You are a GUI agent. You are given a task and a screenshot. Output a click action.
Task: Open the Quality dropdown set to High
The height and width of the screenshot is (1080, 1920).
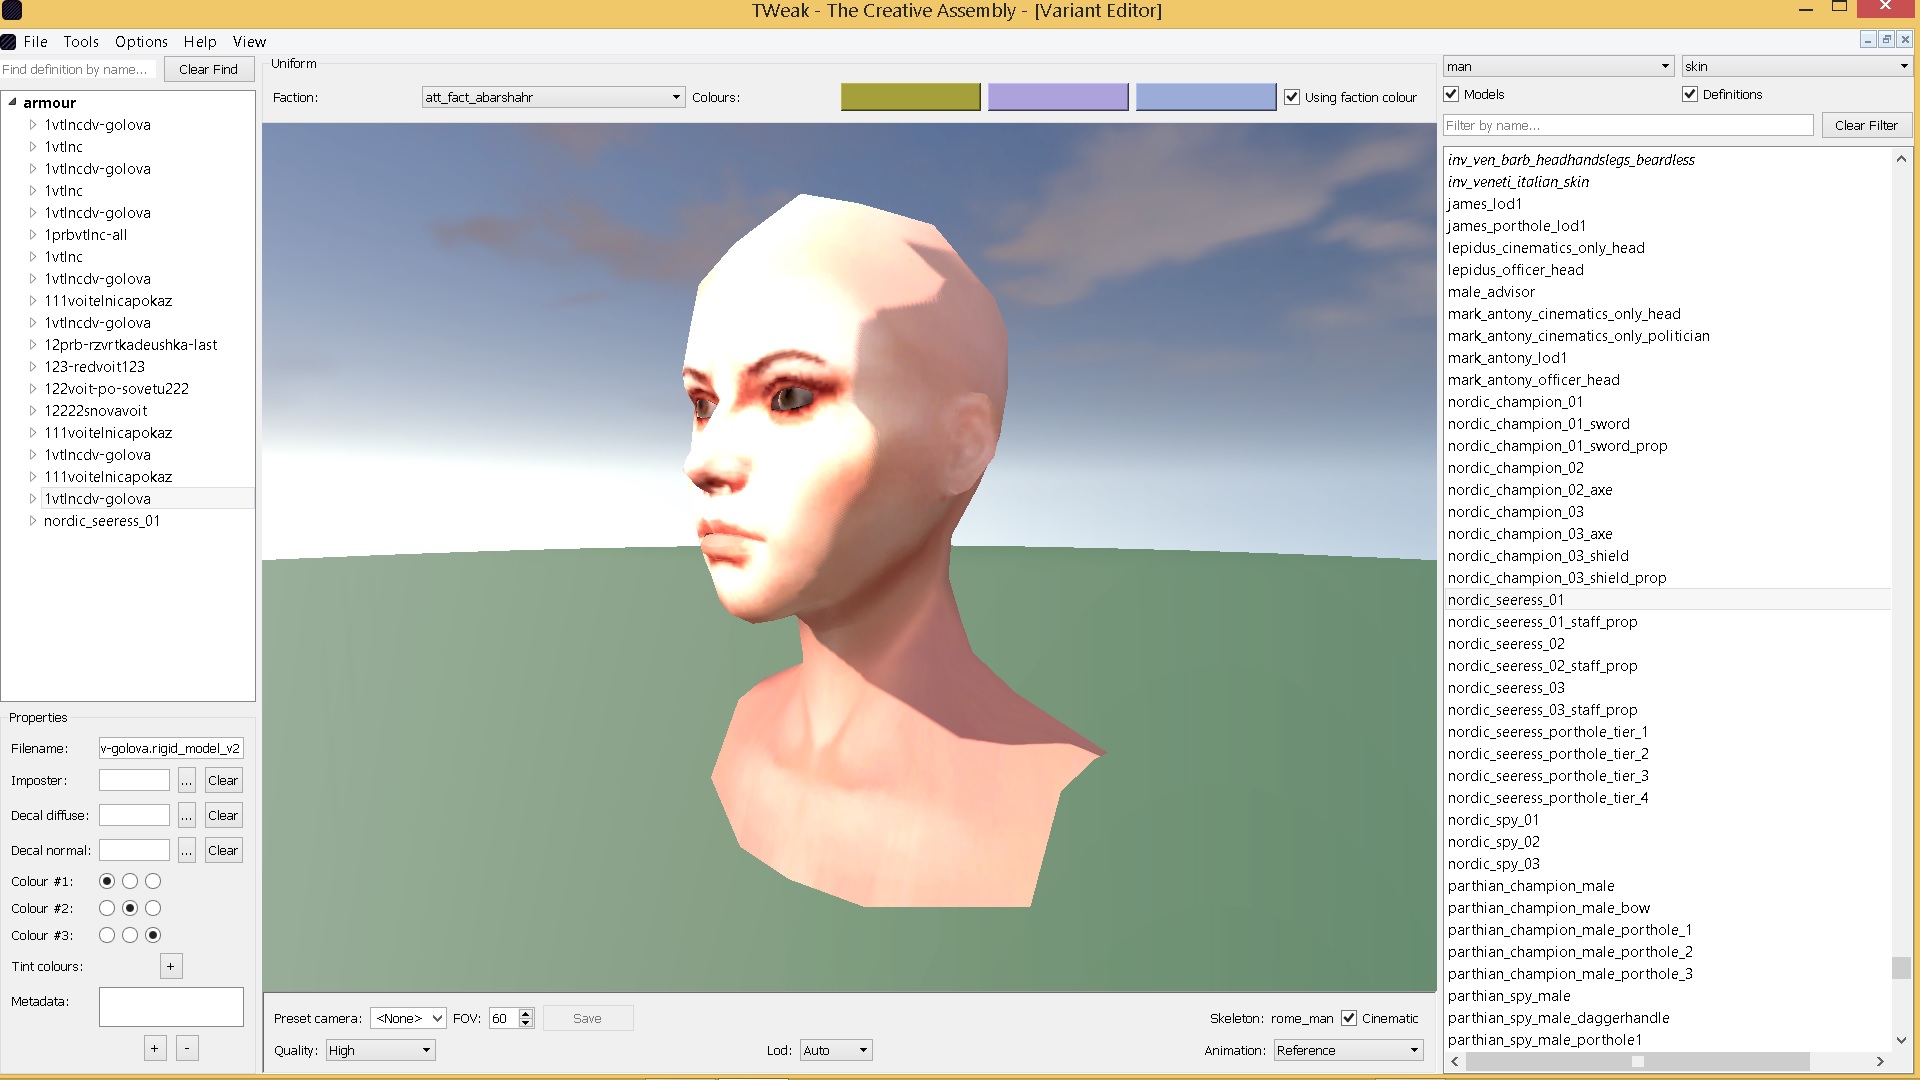[380, 1050]
